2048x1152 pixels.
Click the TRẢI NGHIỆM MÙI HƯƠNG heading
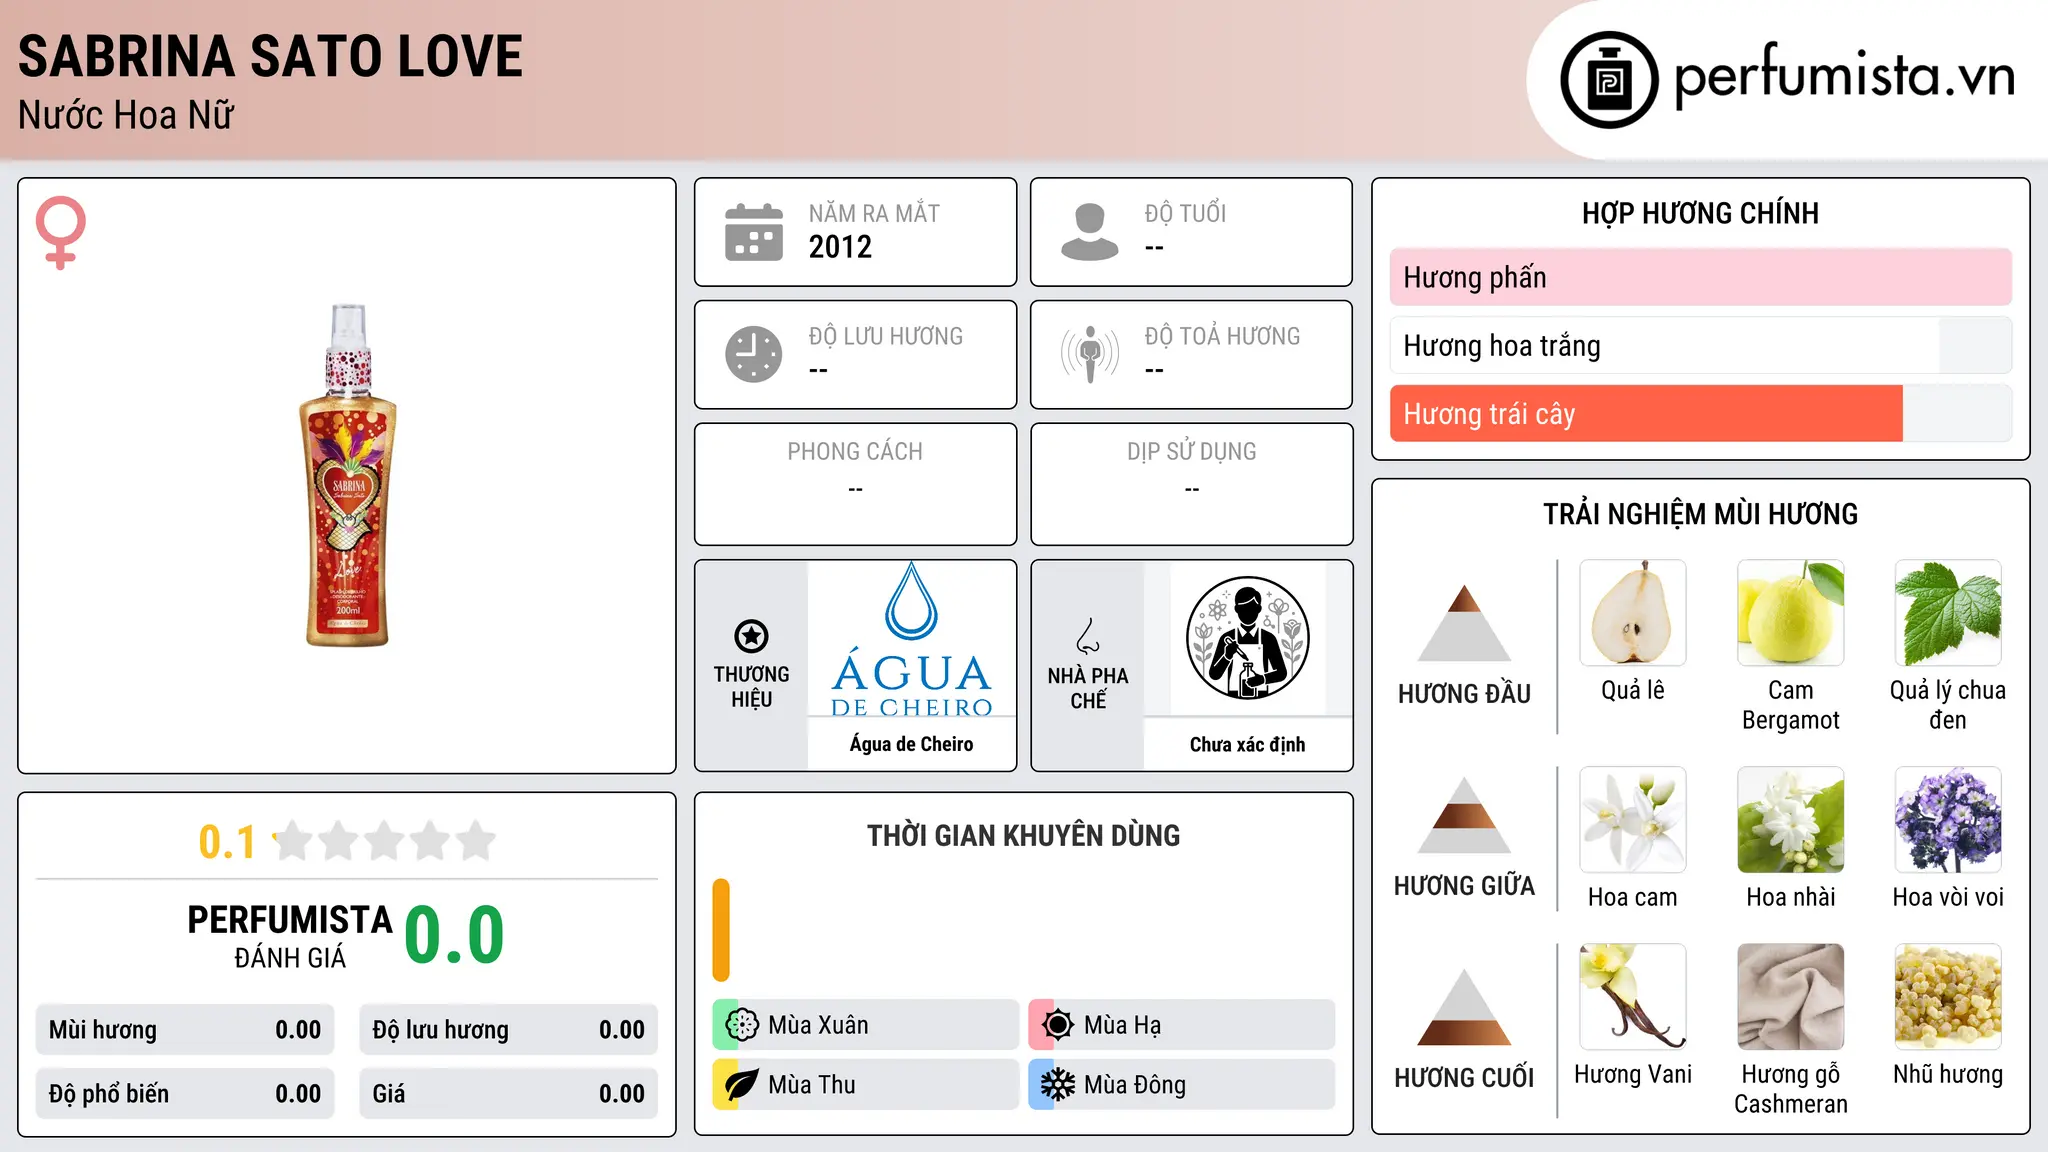(x=1700, y=514)
